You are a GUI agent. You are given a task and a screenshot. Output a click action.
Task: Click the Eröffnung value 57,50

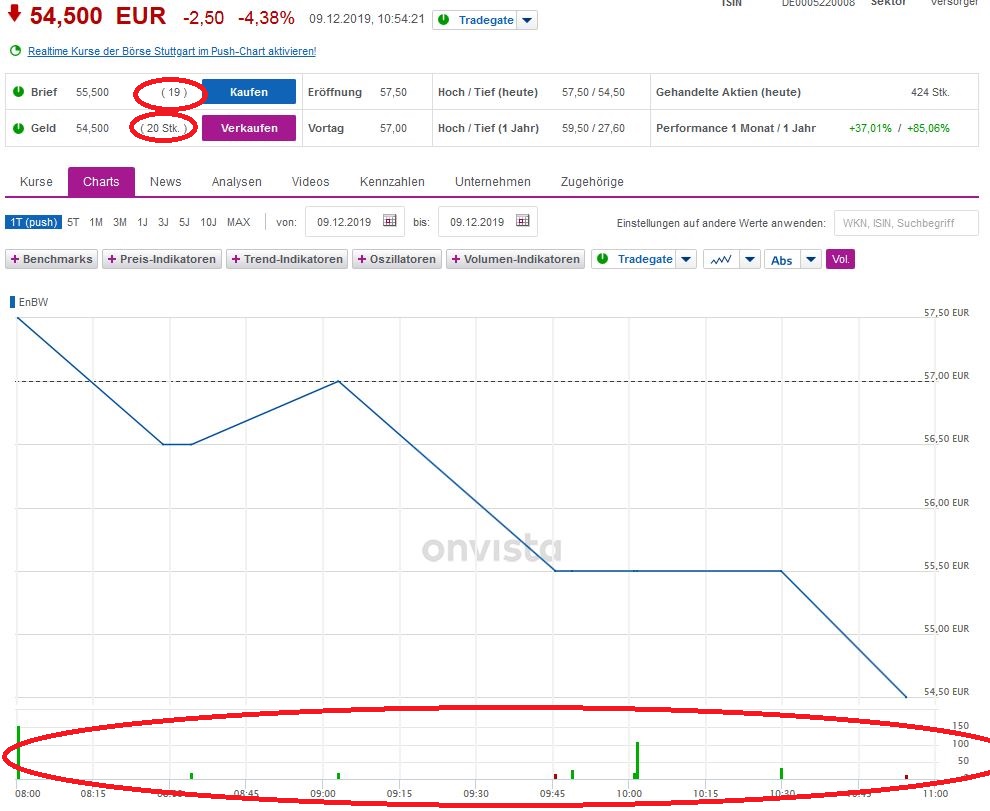click(393, 92)
